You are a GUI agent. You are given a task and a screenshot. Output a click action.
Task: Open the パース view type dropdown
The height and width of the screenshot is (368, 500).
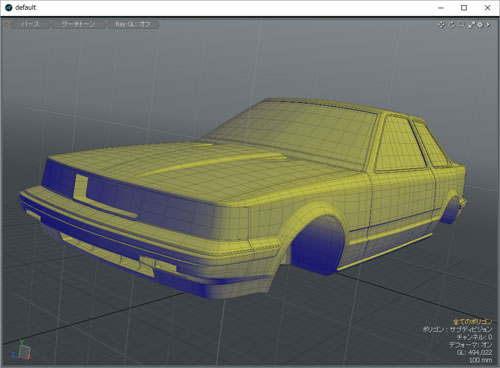31,24
